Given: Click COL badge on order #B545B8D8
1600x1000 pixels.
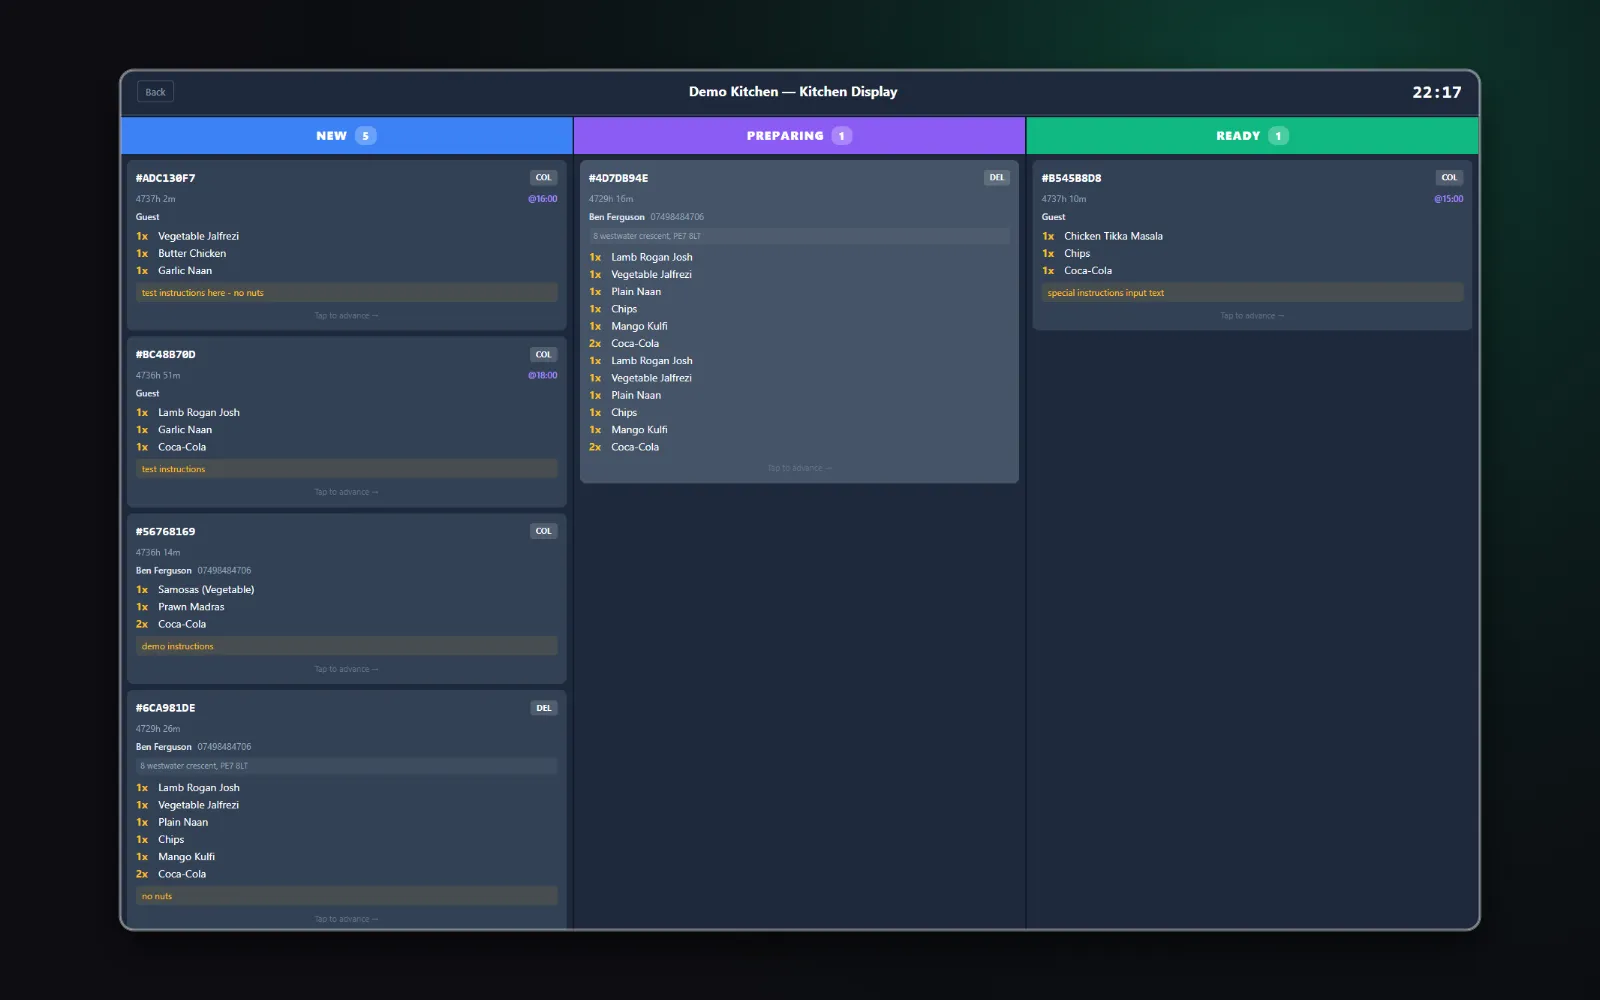Looking at the screenshot, I should coord(1449,178).
